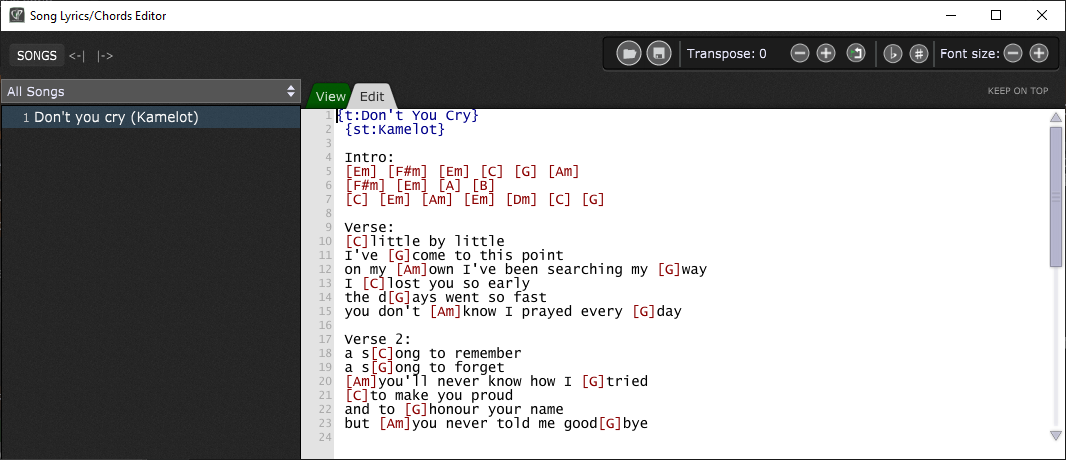This screenshot has width=1066, height=461.
Task: Click 'honour your name' lyric
Action: point(496,409)
